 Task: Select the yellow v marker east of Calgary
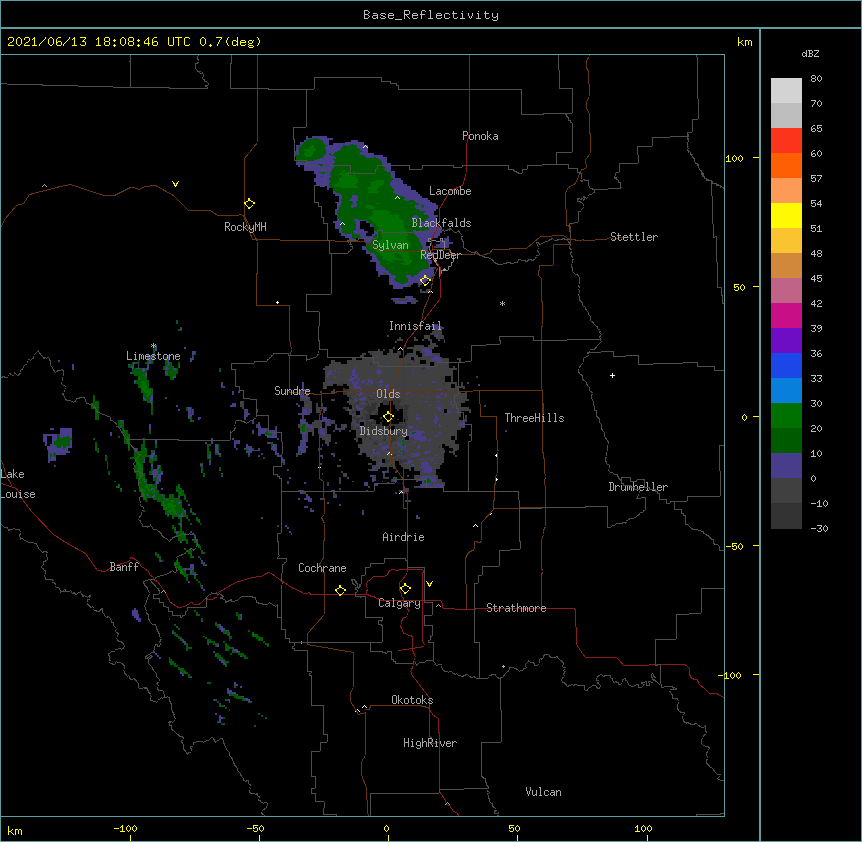(x=429, y=584)
